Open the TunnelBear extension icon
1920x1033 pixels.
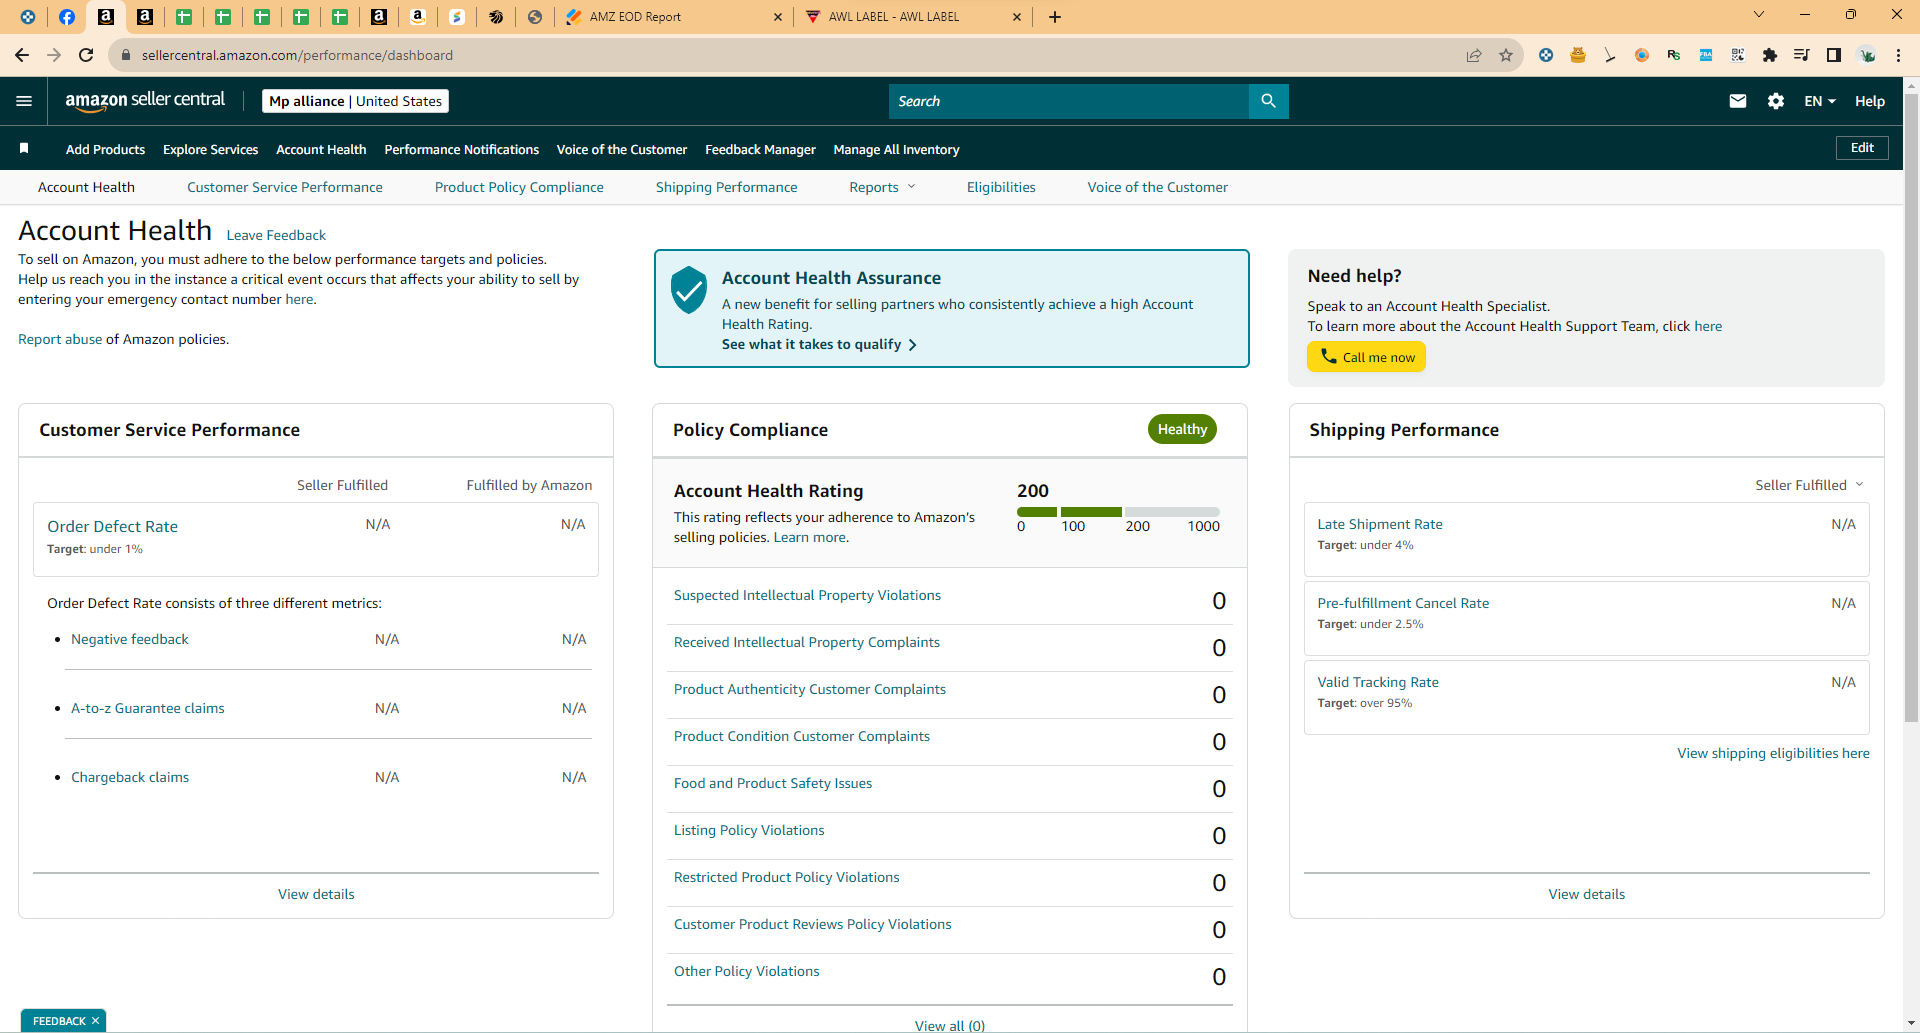pyautogui.click(x=1578, y=55)
